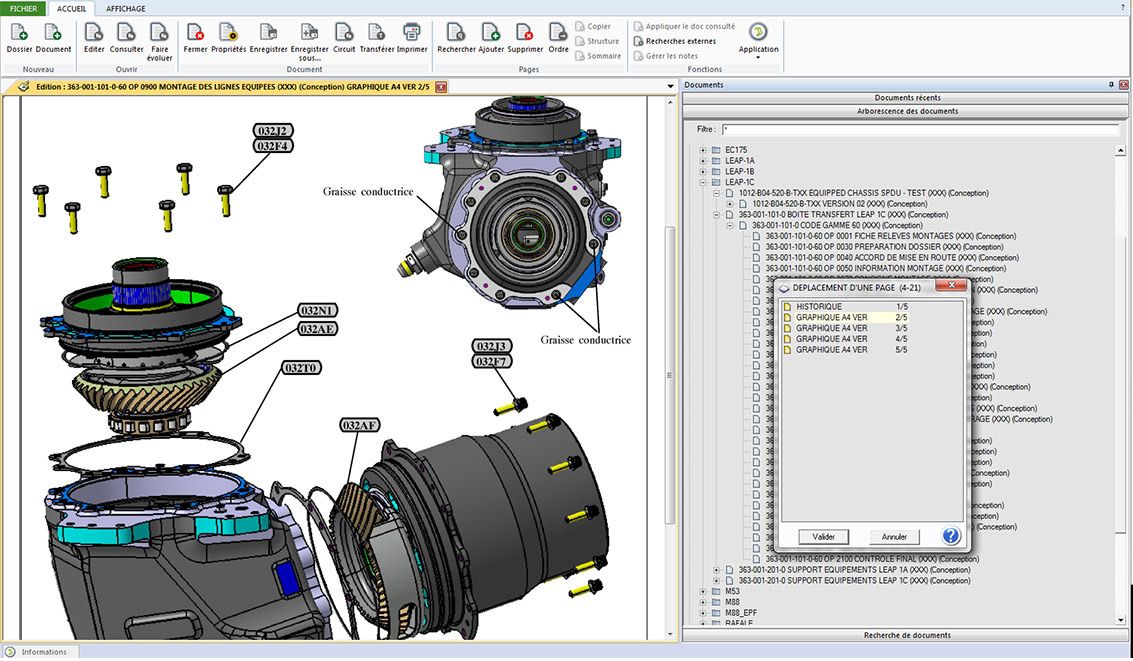This screenshot has width=1133, height=661.
Task: Open the help question mark icon
Action: click(951, 536)
